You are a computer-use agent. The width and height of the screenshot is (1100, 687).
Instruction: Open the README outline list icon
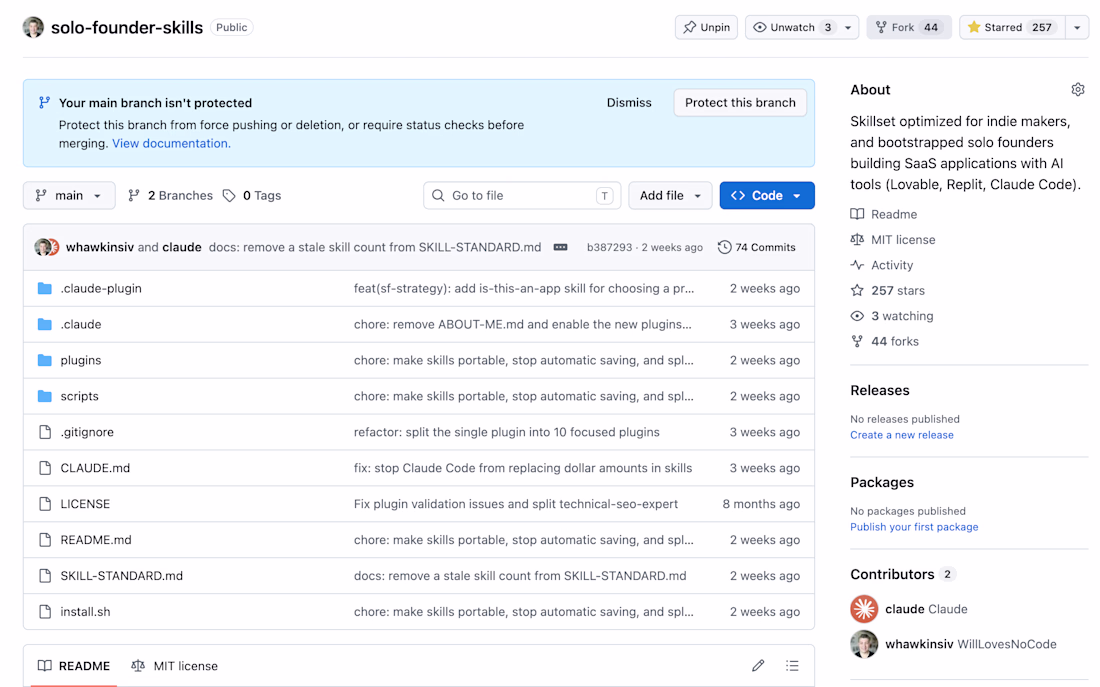[x=792, y=665]
